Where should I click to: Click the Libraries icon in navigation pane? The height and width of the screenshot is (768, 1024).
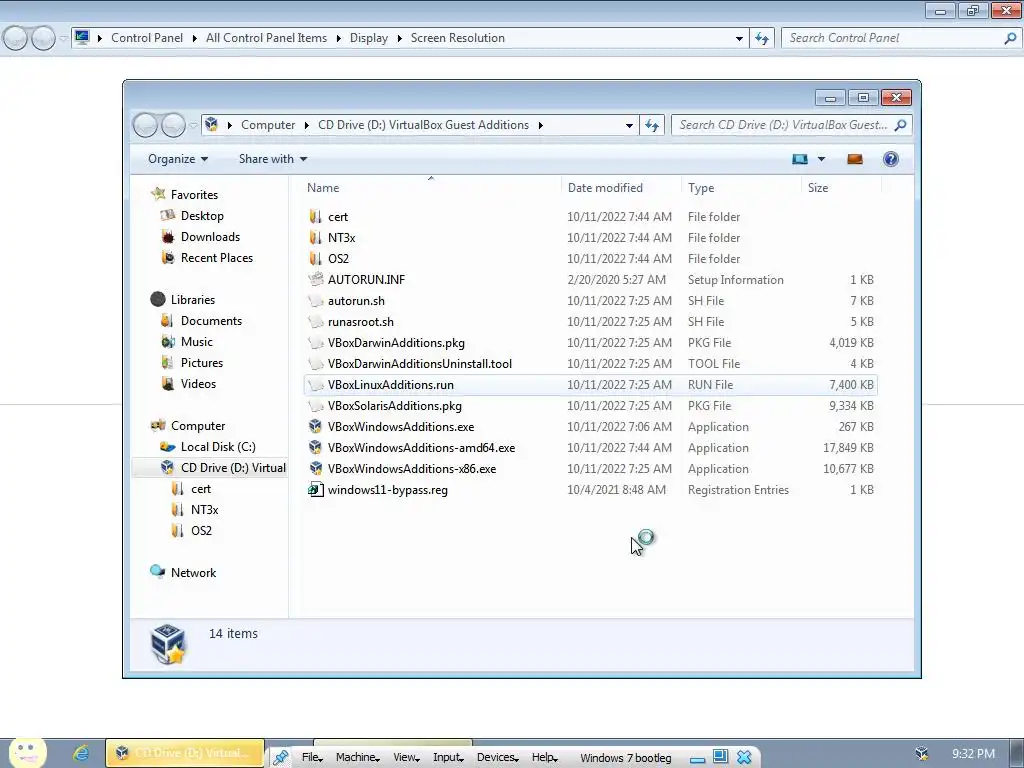click(157, 299)
